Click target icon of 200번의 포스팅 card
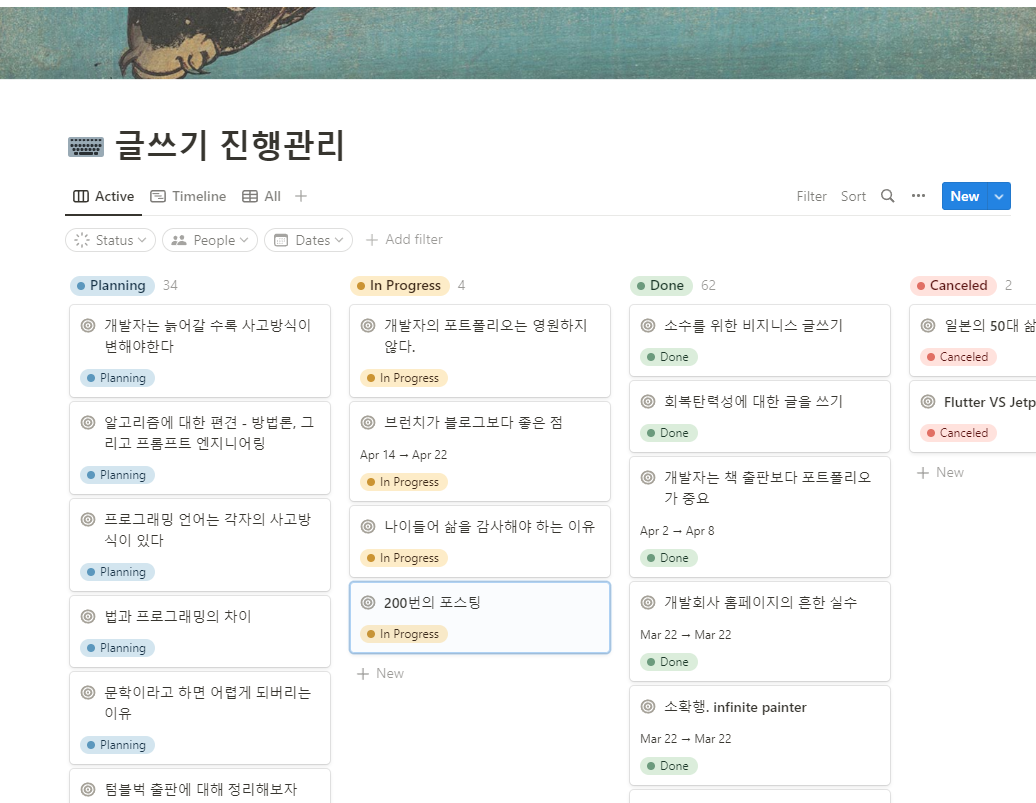 point(368,602)
